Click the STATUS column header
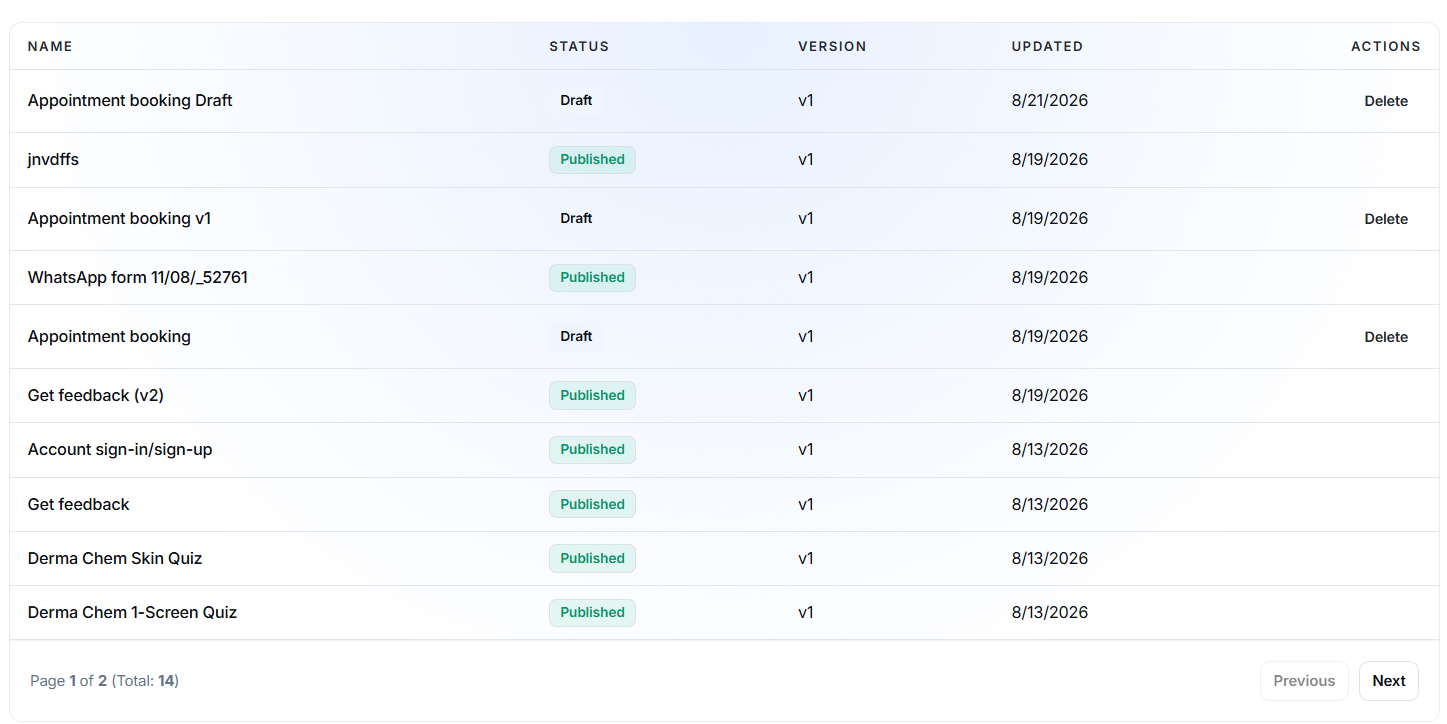1447x724 pixels. coord(579,46)
